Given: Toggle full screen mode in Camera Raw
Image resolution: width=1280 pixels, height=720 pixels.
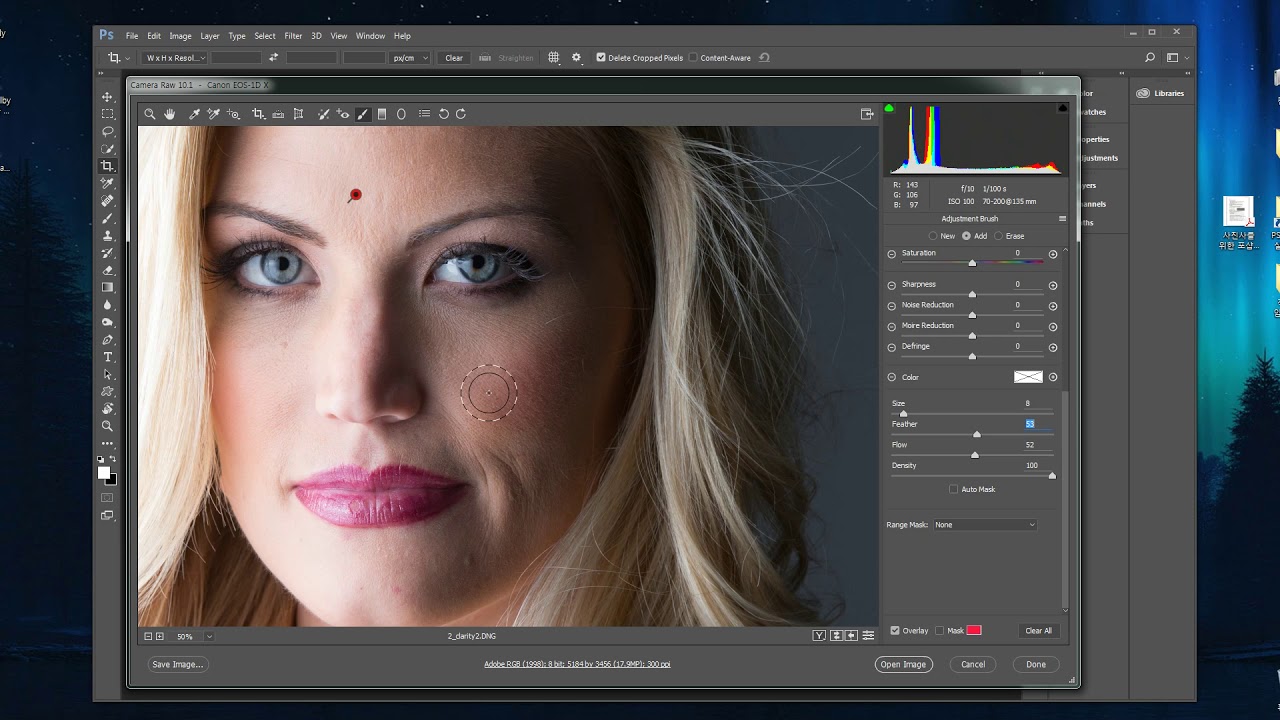Looking at the screenshot, I should click(867, 114).
